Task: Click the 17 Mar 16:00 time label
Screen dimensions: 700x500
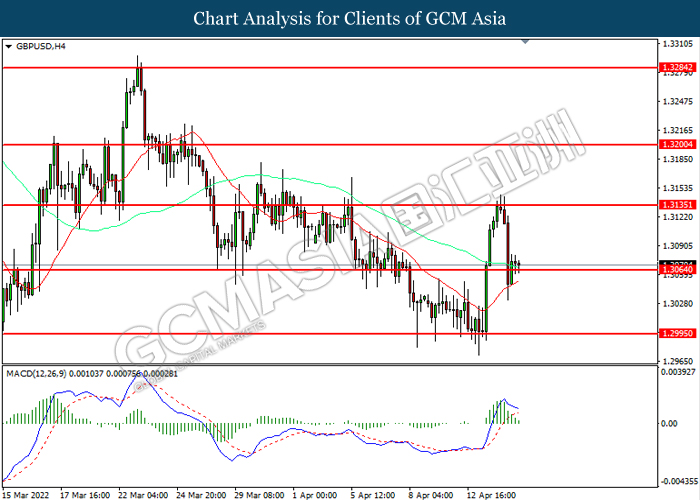Action: point(85,495)
